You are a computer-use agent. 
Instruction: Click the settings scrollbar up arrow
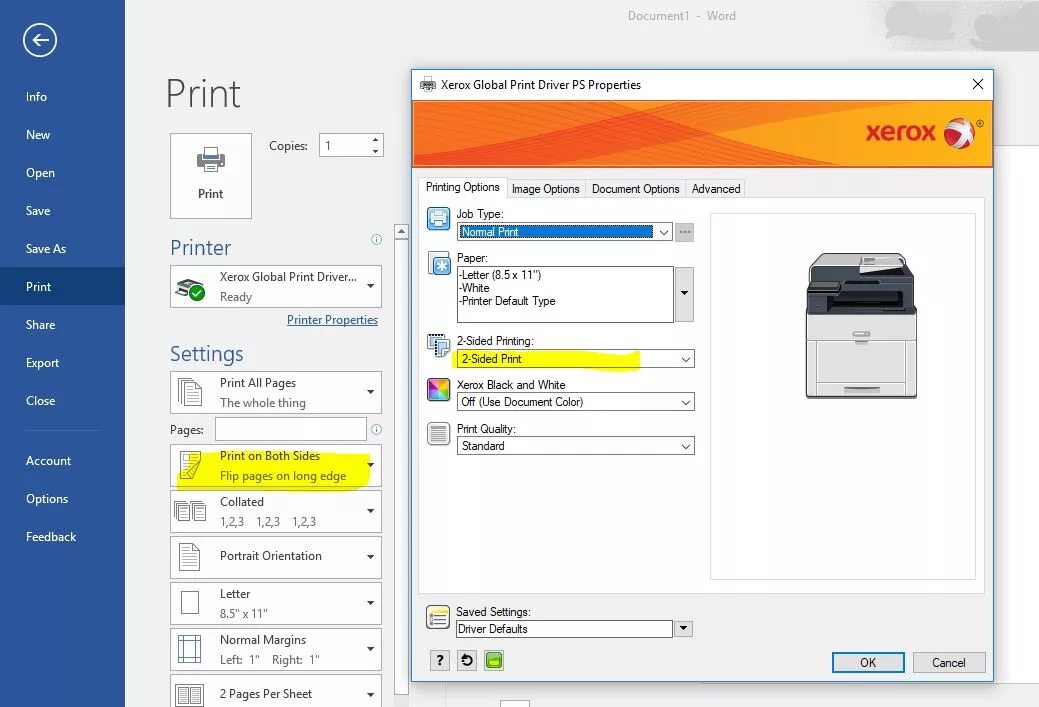[401, 231]
